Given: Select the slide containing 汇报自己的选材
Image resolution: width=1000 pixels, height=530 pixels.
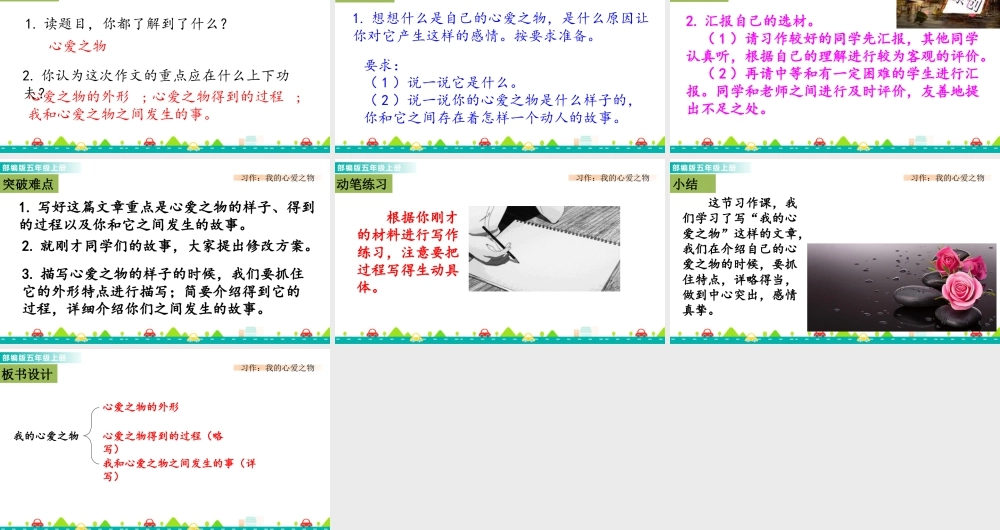Looking at the screenshot, I should [835, 77].
